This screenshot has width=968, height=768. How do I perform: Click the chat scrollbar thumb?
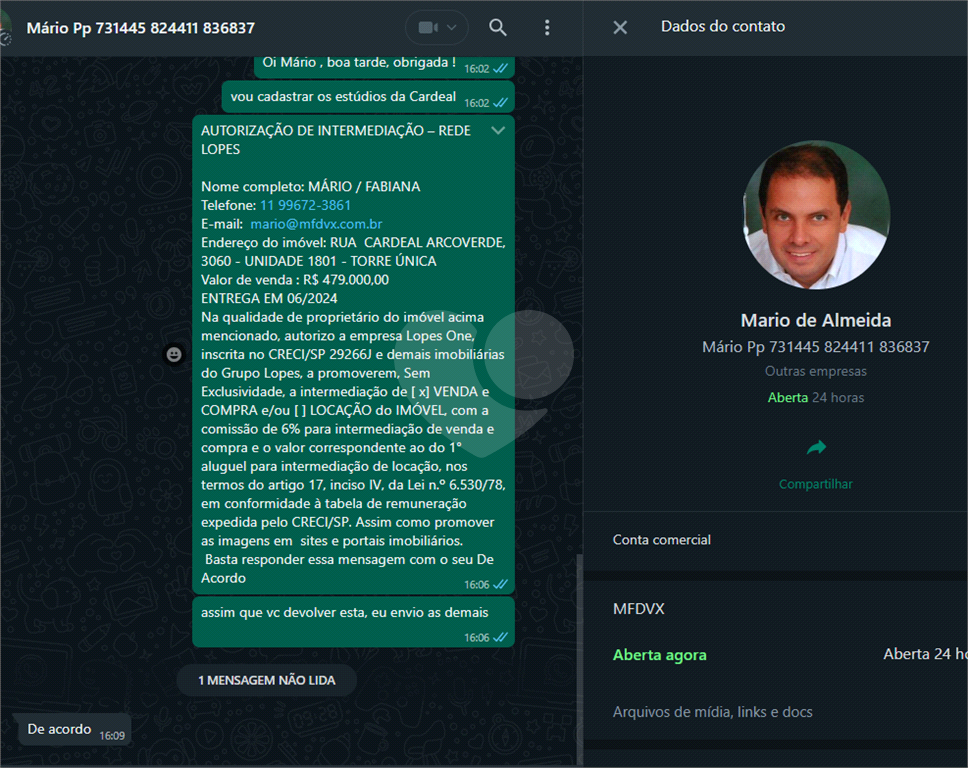tap(579, 659)
